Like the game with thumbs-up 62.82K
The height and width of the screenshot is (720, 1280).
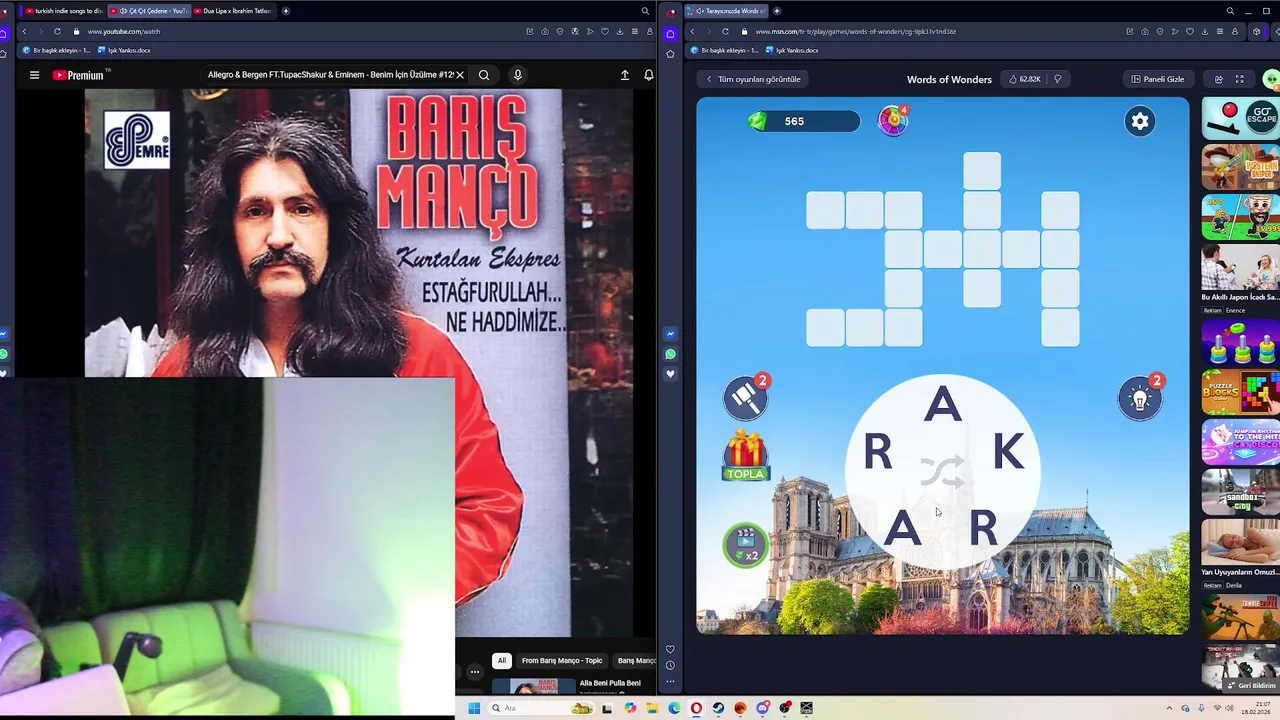[1025, 79]
